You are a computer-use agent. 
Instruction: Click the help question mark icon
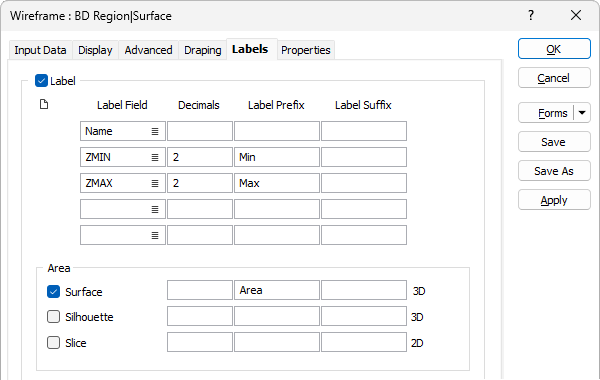coord(531,15)
